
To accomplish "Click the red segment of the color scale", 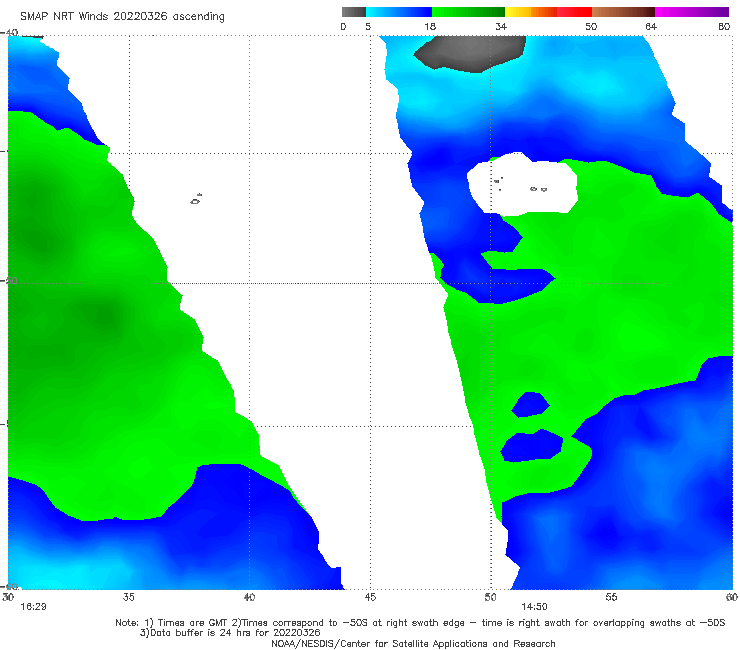I will pos(574,12).
